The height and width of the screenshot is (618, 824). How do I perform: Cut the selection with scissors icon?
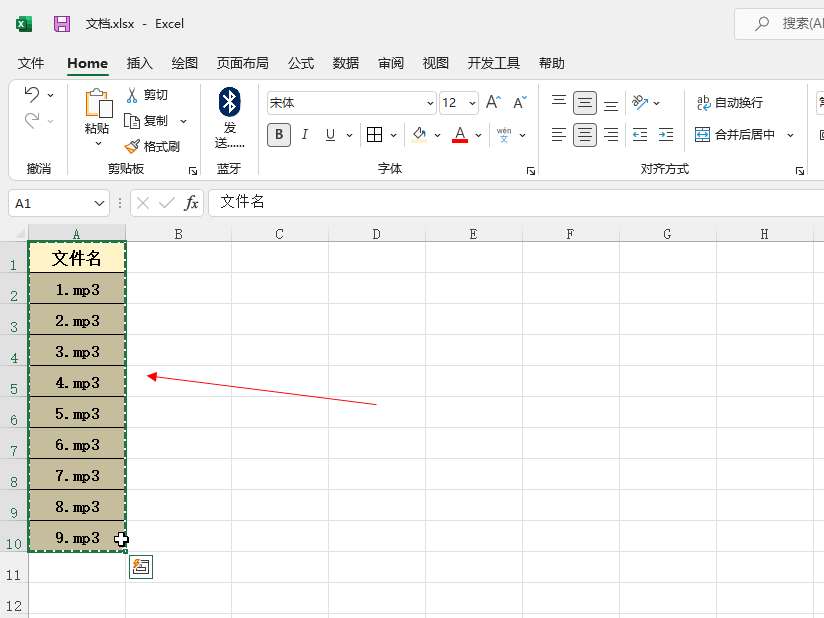131,95
